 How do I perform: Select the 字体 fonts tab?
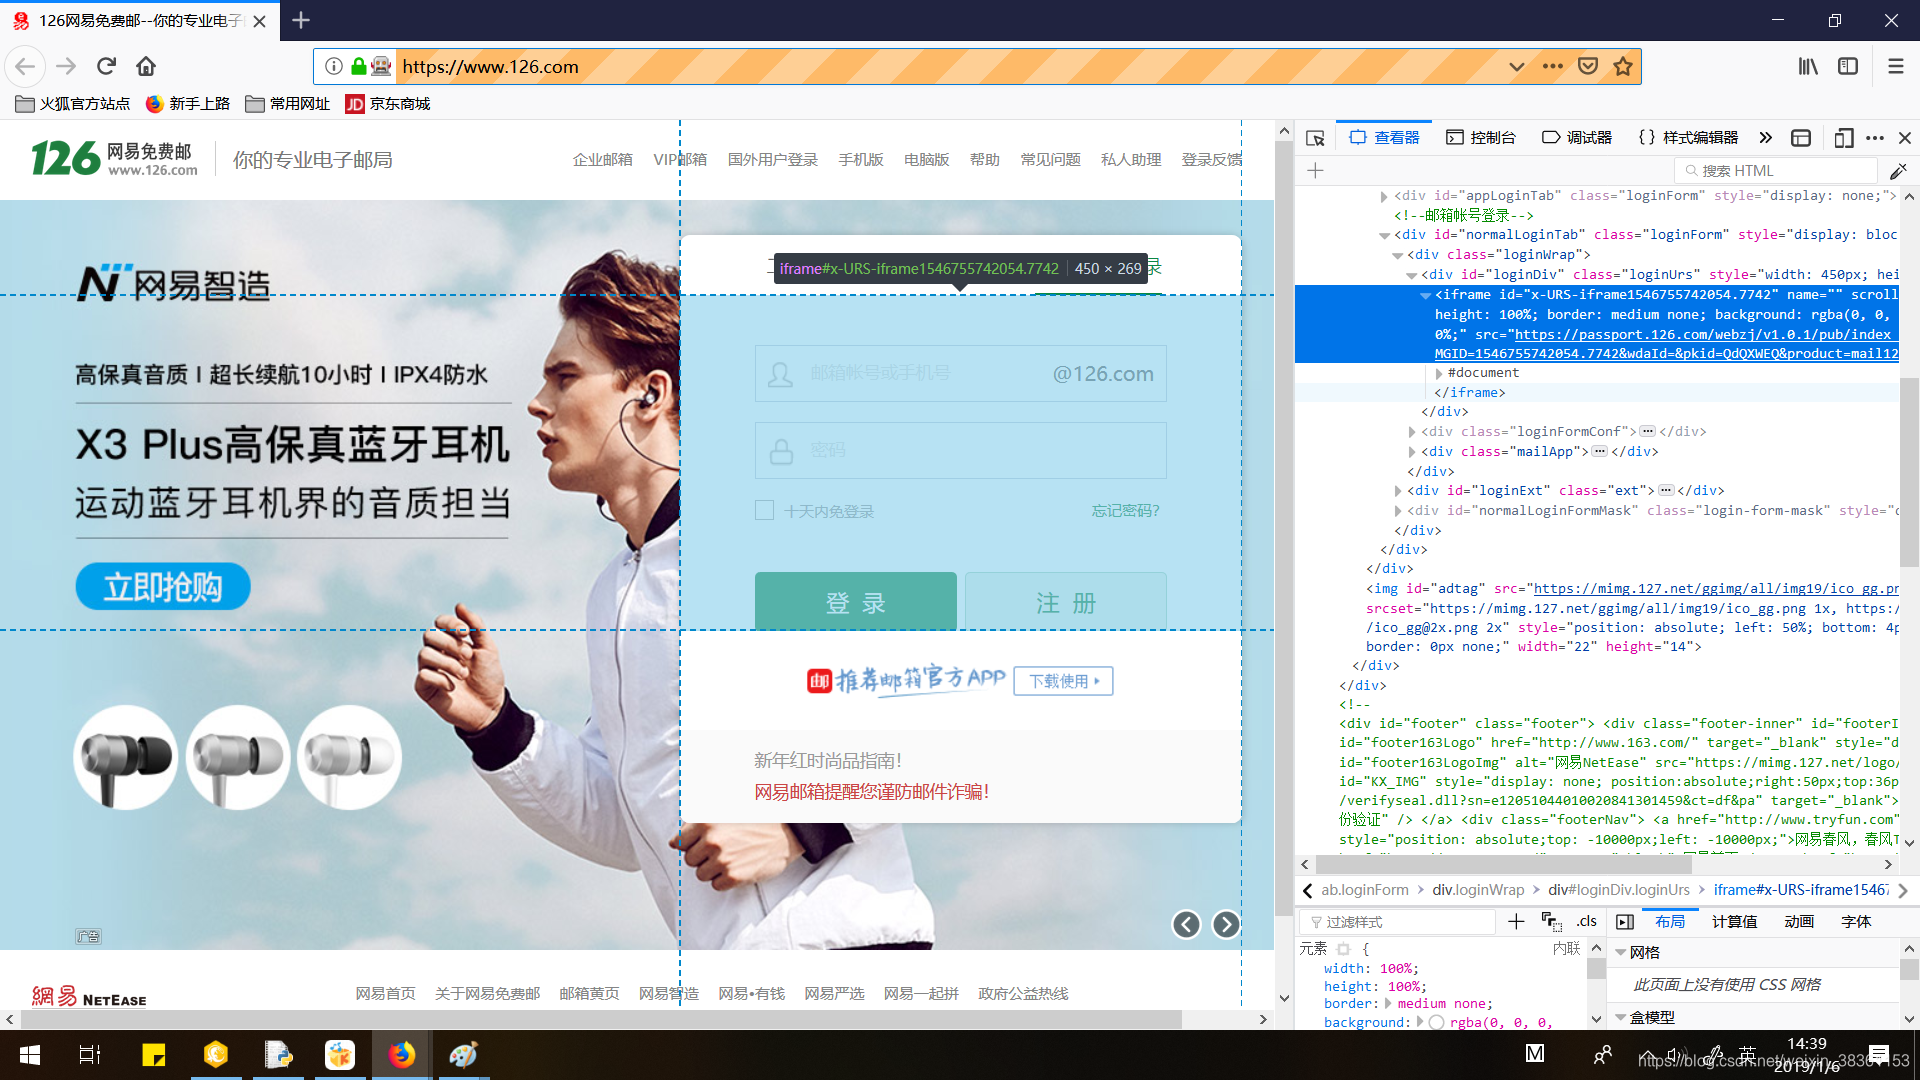tap(1856, 921)
